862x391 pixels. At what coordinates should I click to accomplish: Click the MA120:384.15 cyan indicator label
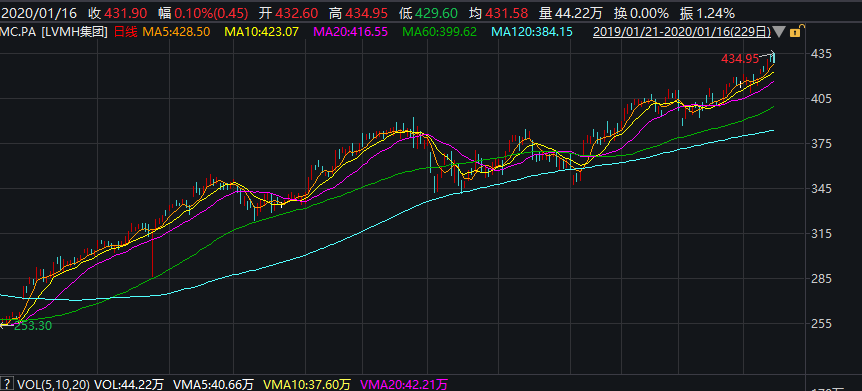point(532,32)
